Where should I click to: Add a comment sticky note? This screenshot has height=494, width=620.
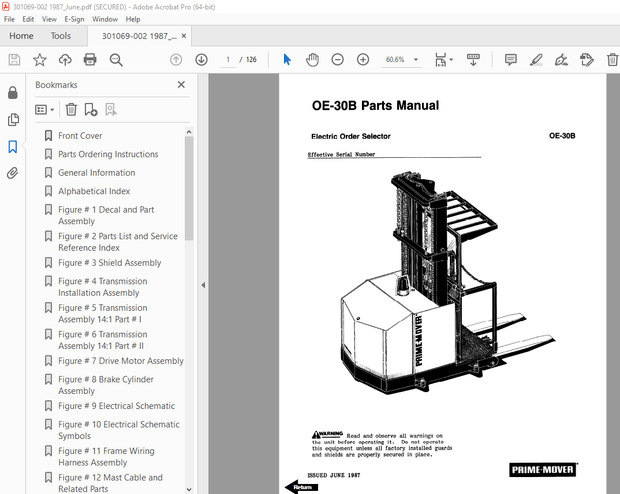(x=510, y=60)
